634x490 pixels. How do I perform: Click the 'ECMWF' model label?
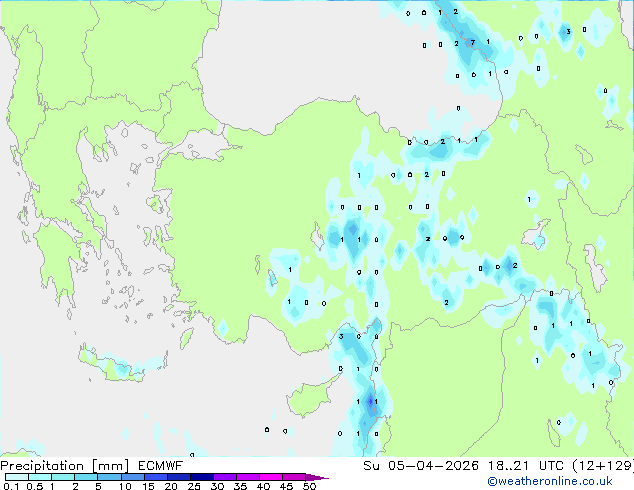pos(161,465)
